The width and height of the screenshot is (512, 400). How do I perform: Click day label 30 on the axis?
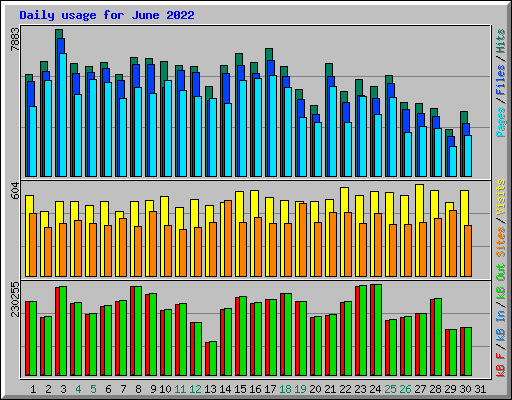coord(465,389)
